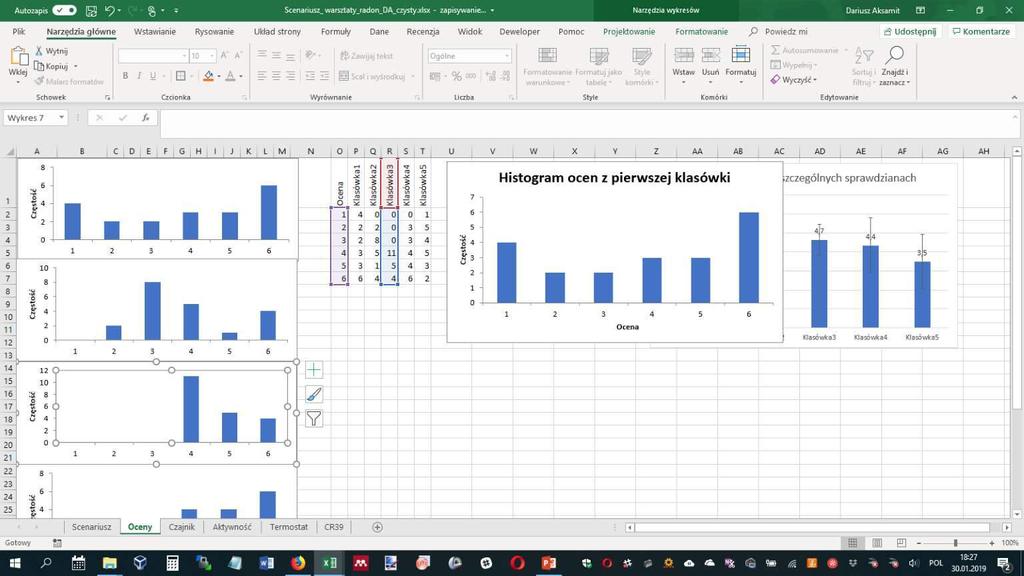Open the Windows Start menu
The image size is (1024, 576).
14,562
